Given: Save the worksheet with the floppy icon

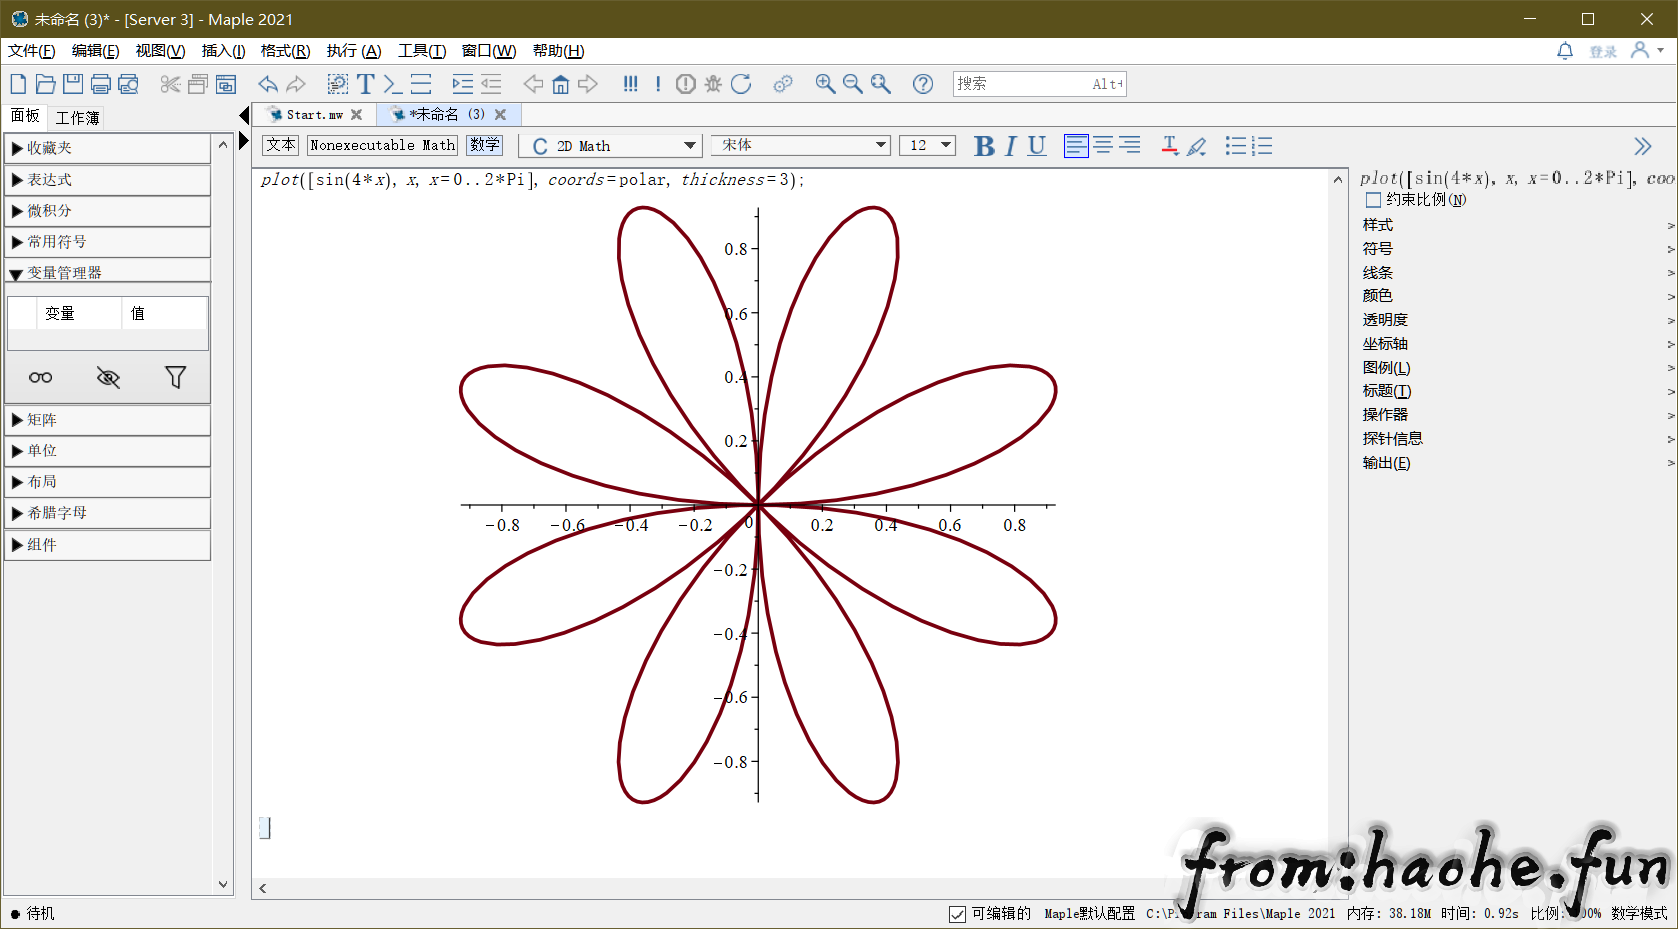Looking at the screenshot, I should (73, 84).
